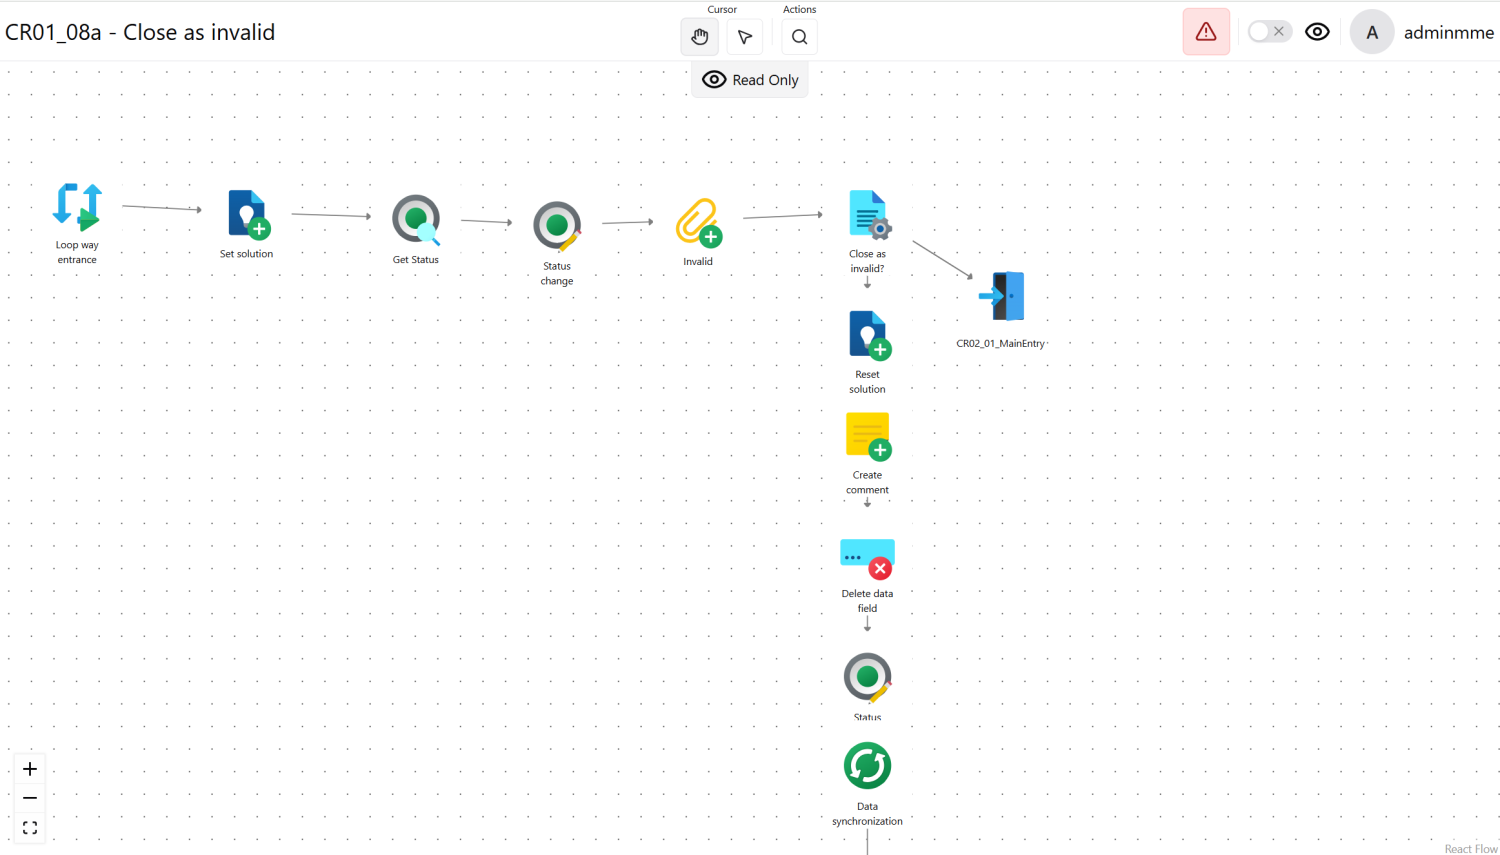Activate the hand pan cursor tool
Screen dimensions: 1500x855
click(700, 37)
